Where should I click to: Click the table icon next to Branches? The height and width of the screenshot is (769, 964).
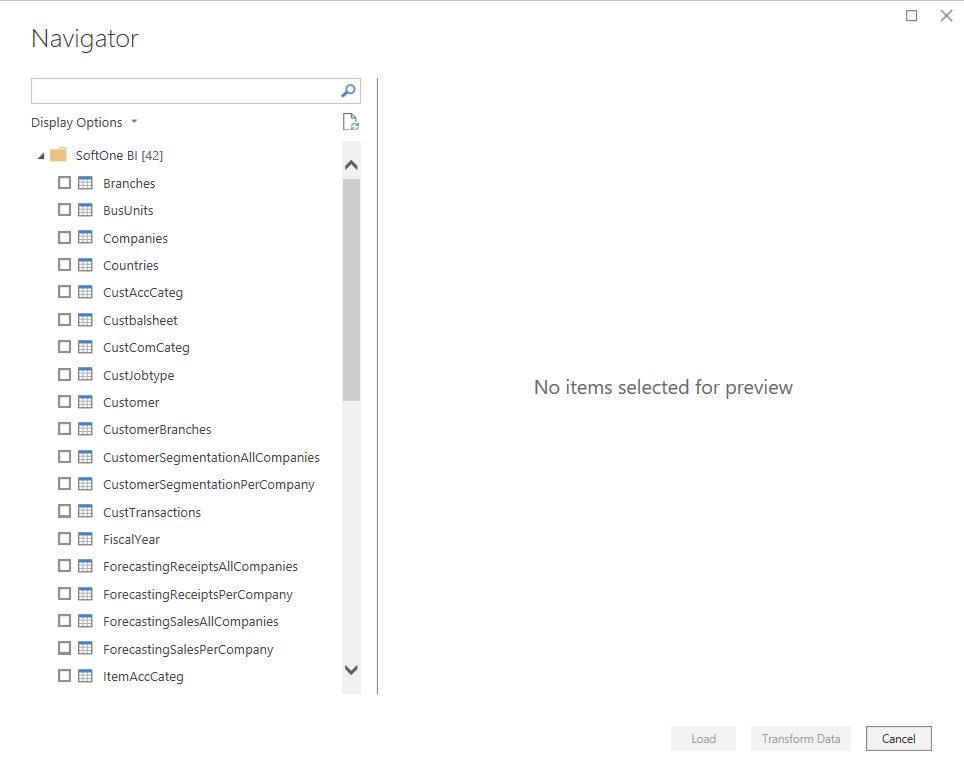pyautogui.click(x=86, y=183)
